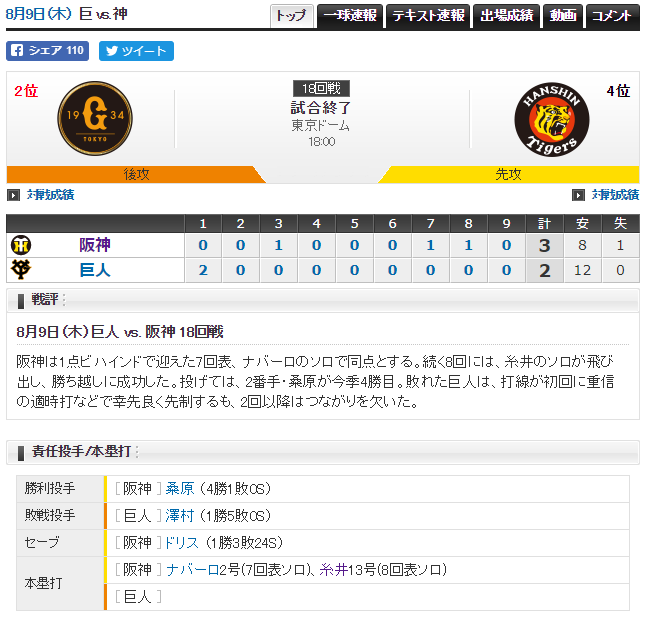This screenshot has height=620, width=647.
Task: Click Hanshin's 8th inning score 1
Action: 468,245
